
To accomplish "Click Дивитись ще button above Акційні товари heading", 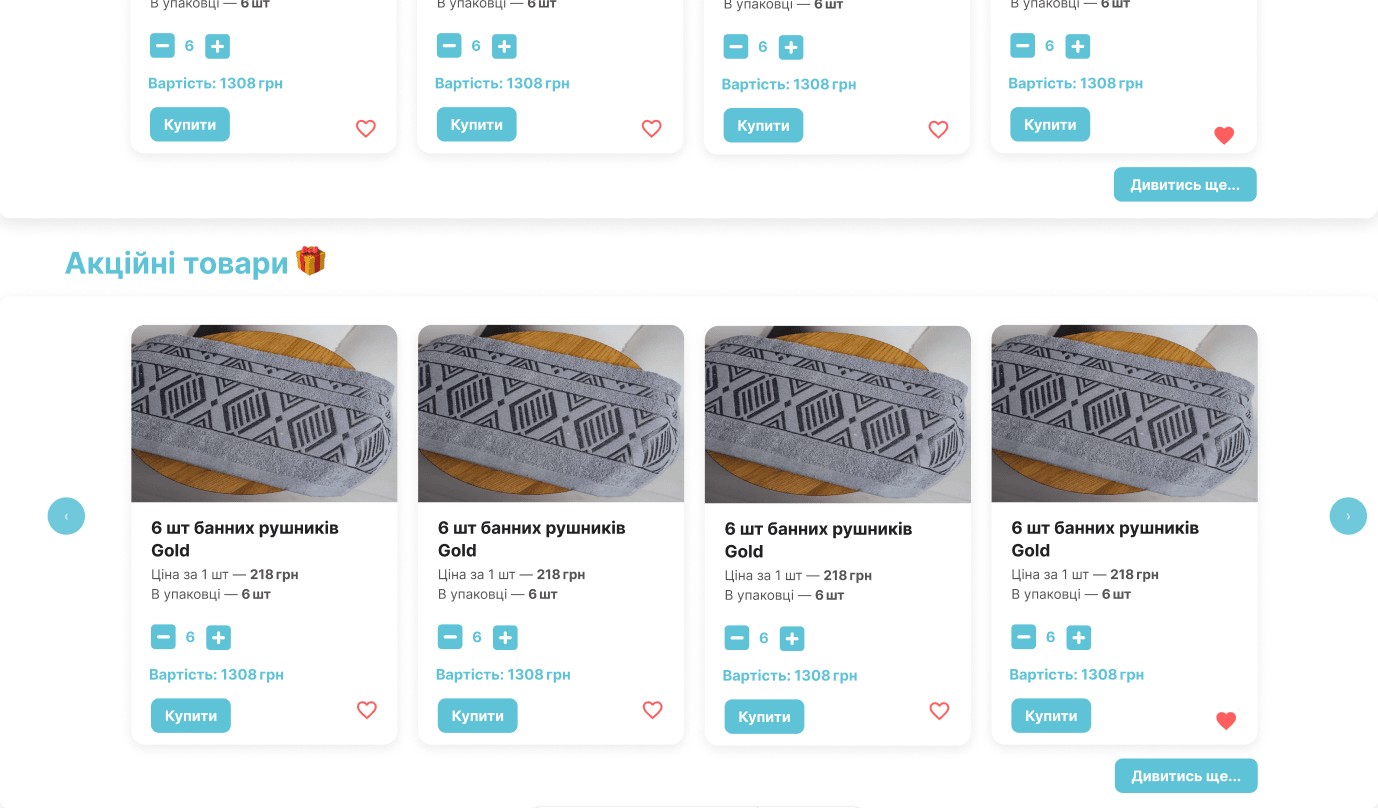I will 1185,185.
